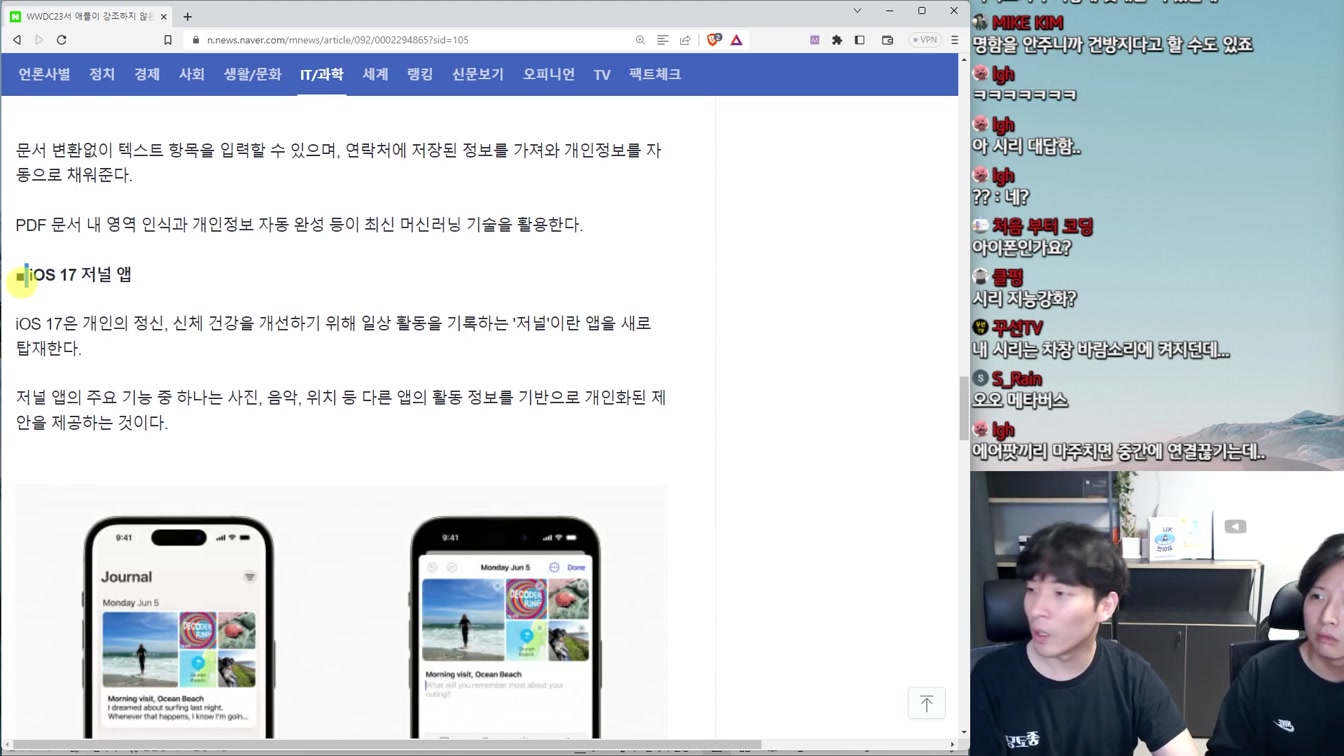The image size is (1344, 756).
Task: Open a new tab with plus button
Action: (187, 16)
